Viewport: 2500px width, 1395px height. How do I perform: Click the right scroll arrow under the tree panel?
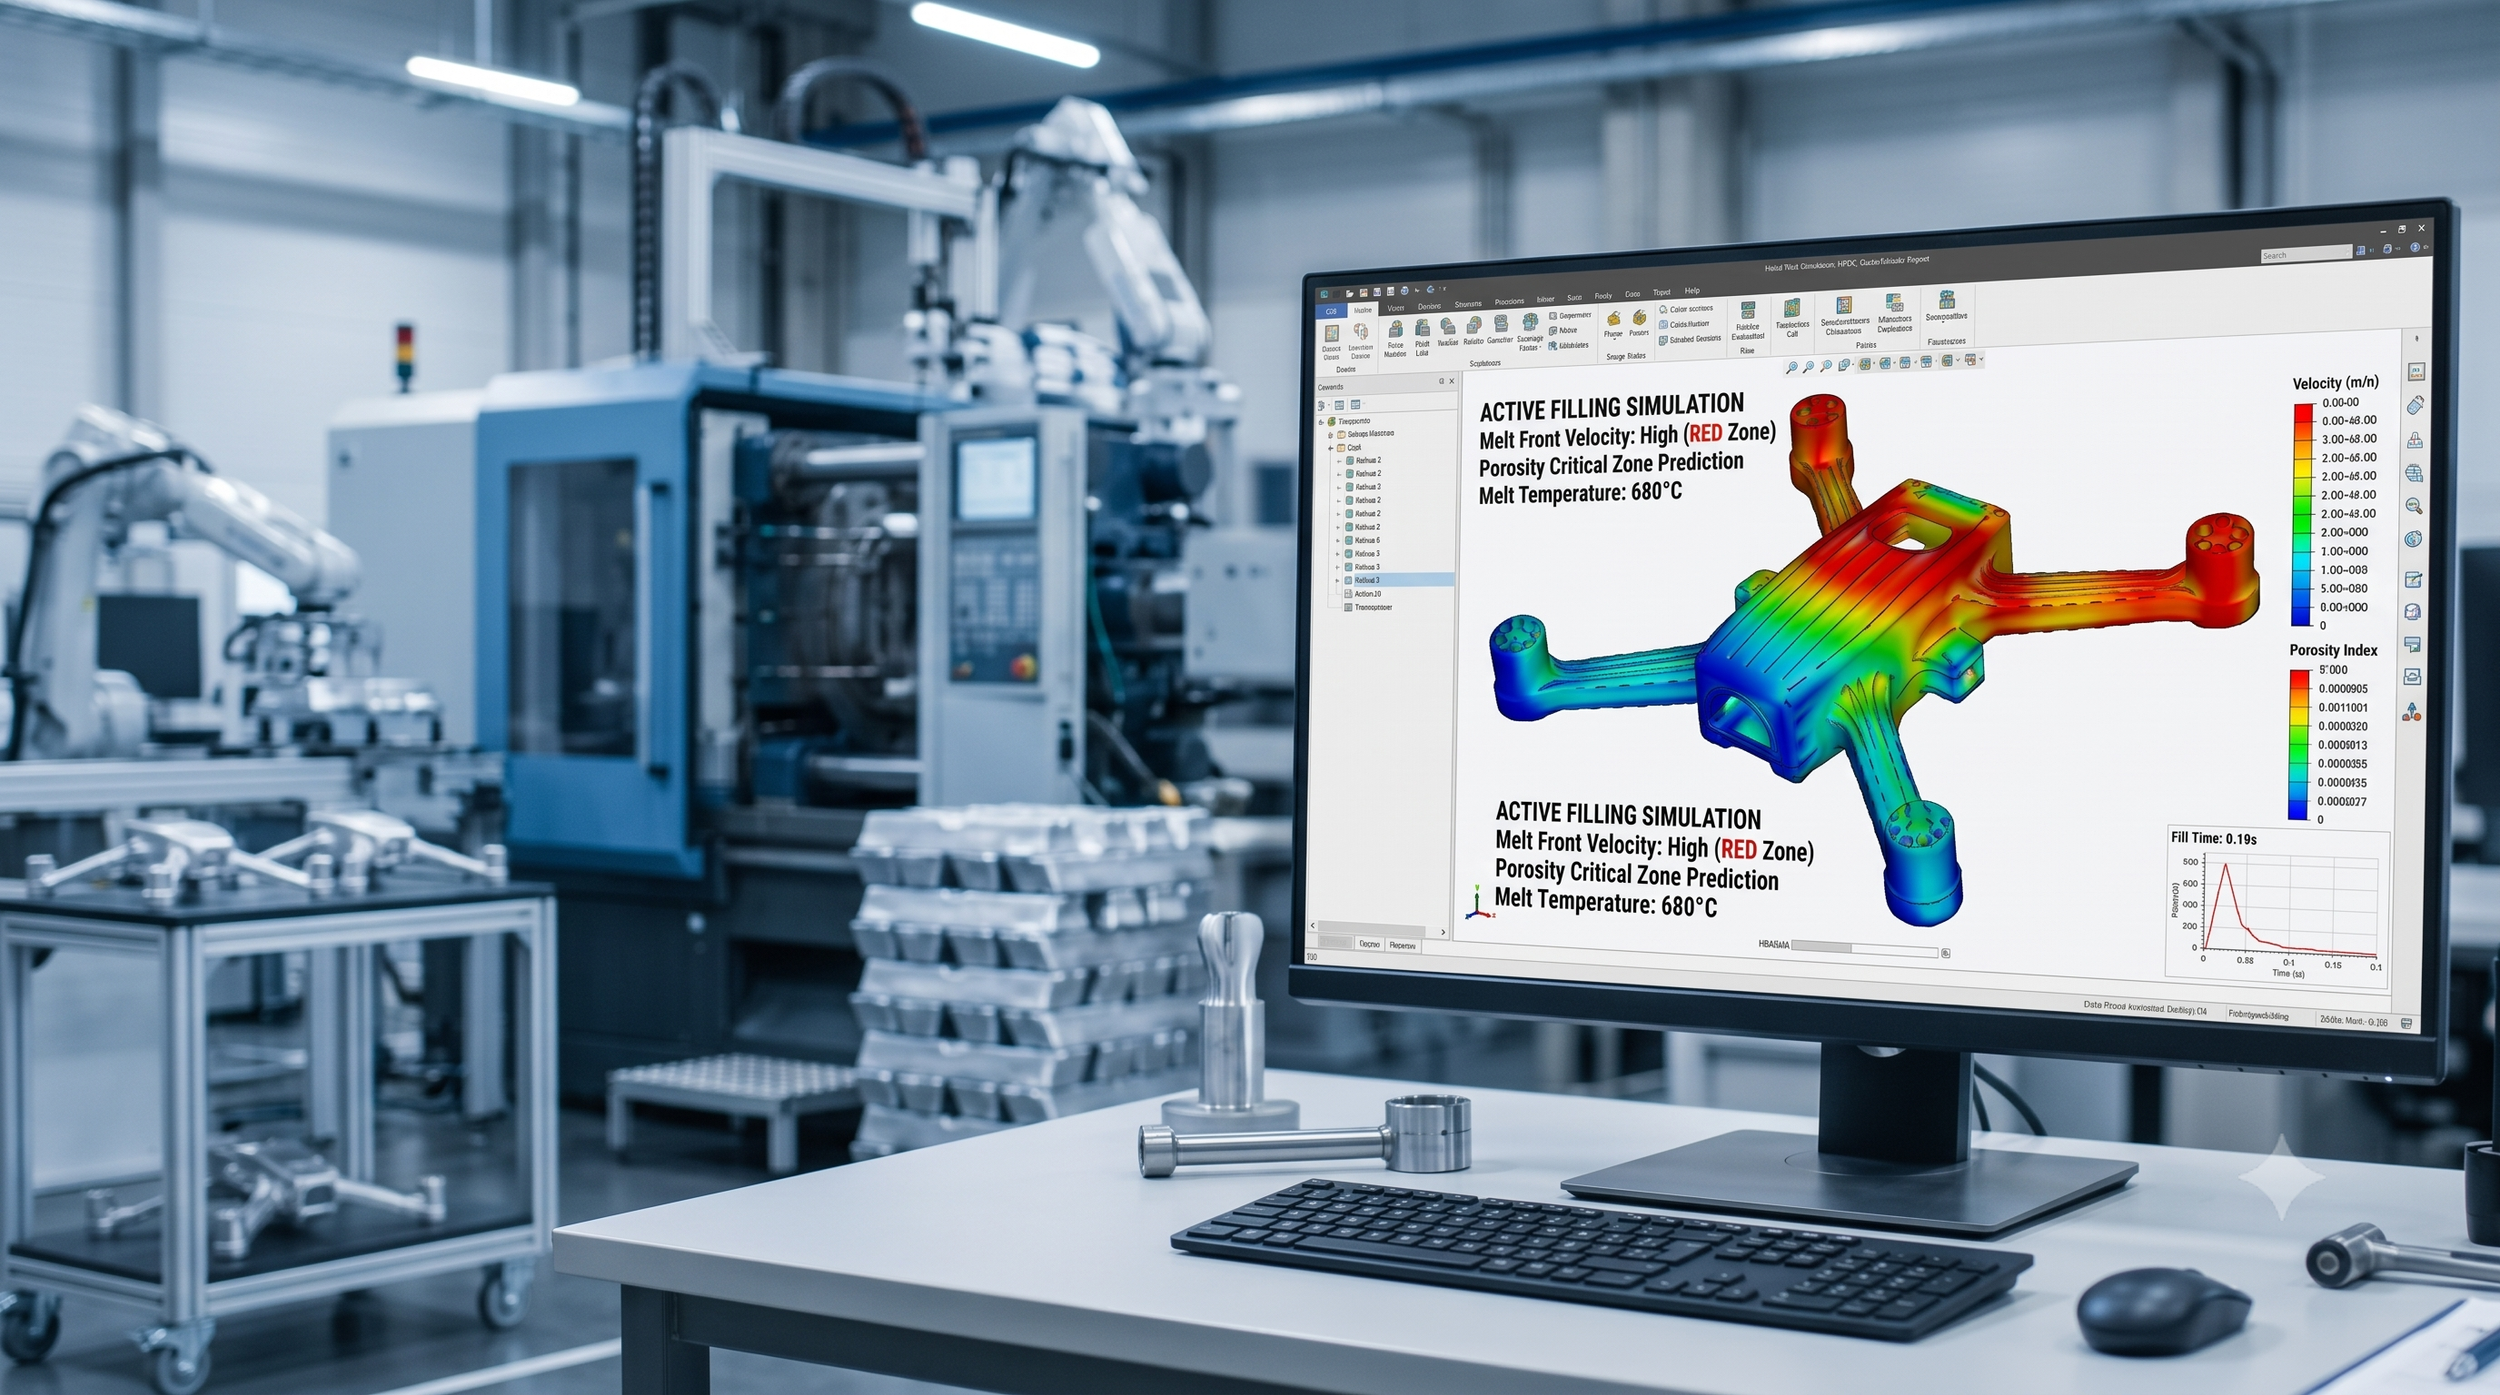tap(1442, 932)
